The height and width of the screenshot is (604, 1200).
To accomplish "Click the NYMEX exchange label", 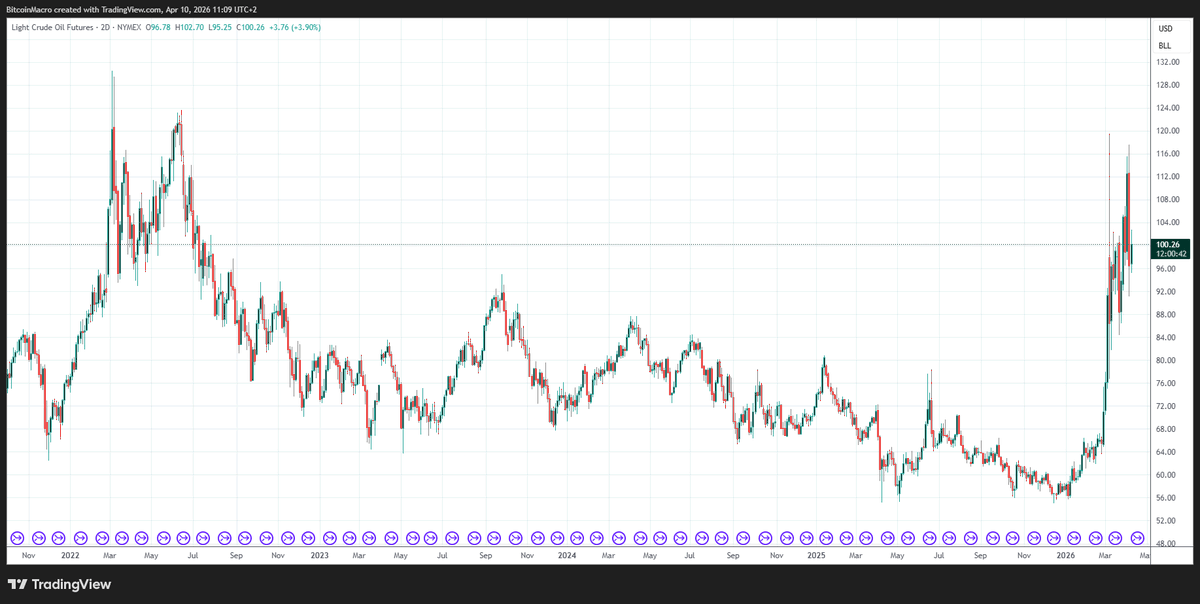I will 131,26.
